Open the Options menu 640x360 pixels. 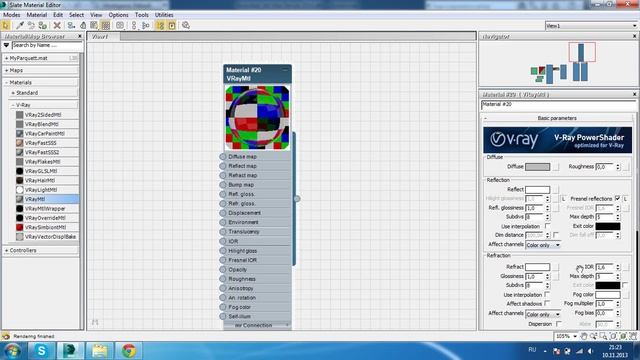118,15
